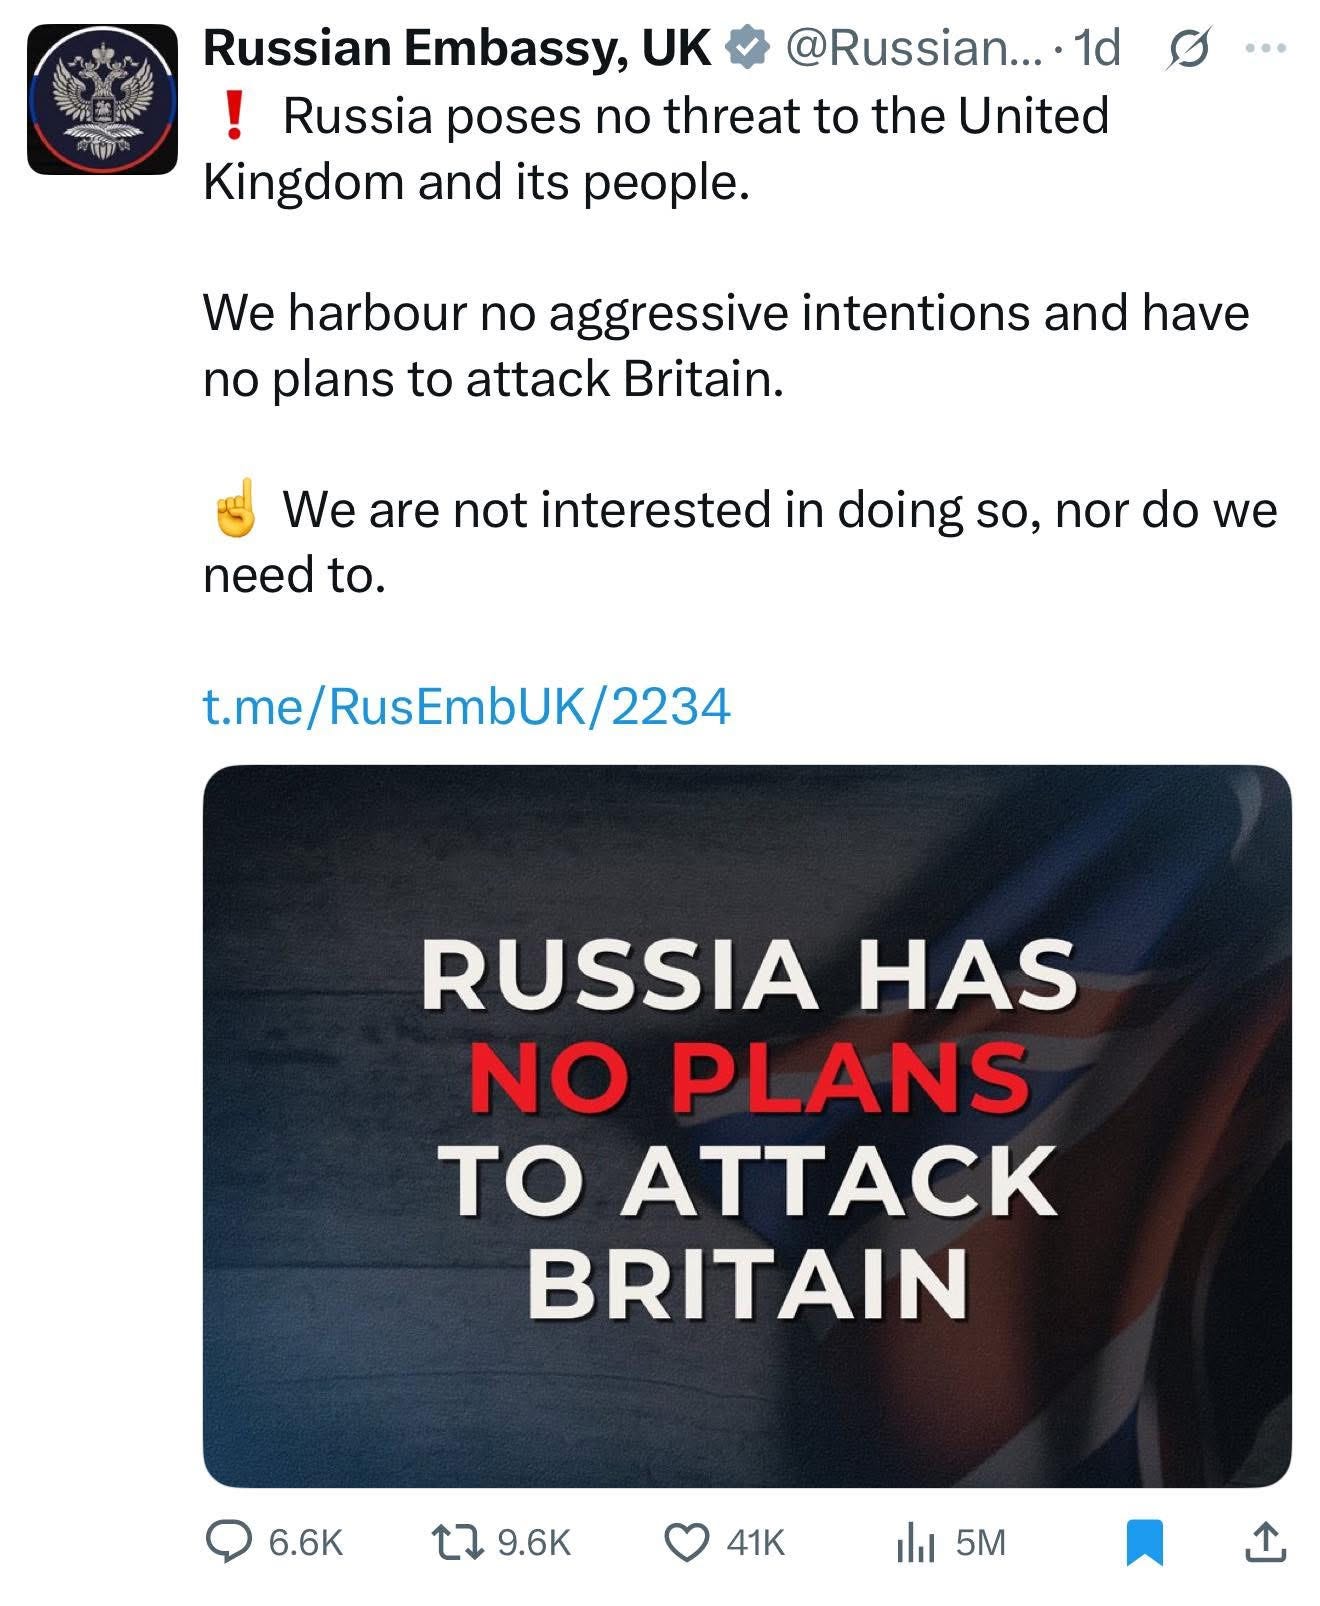Open the Russian Embassy profile avatar
1320x1606 pixels.
pos(103,99)
